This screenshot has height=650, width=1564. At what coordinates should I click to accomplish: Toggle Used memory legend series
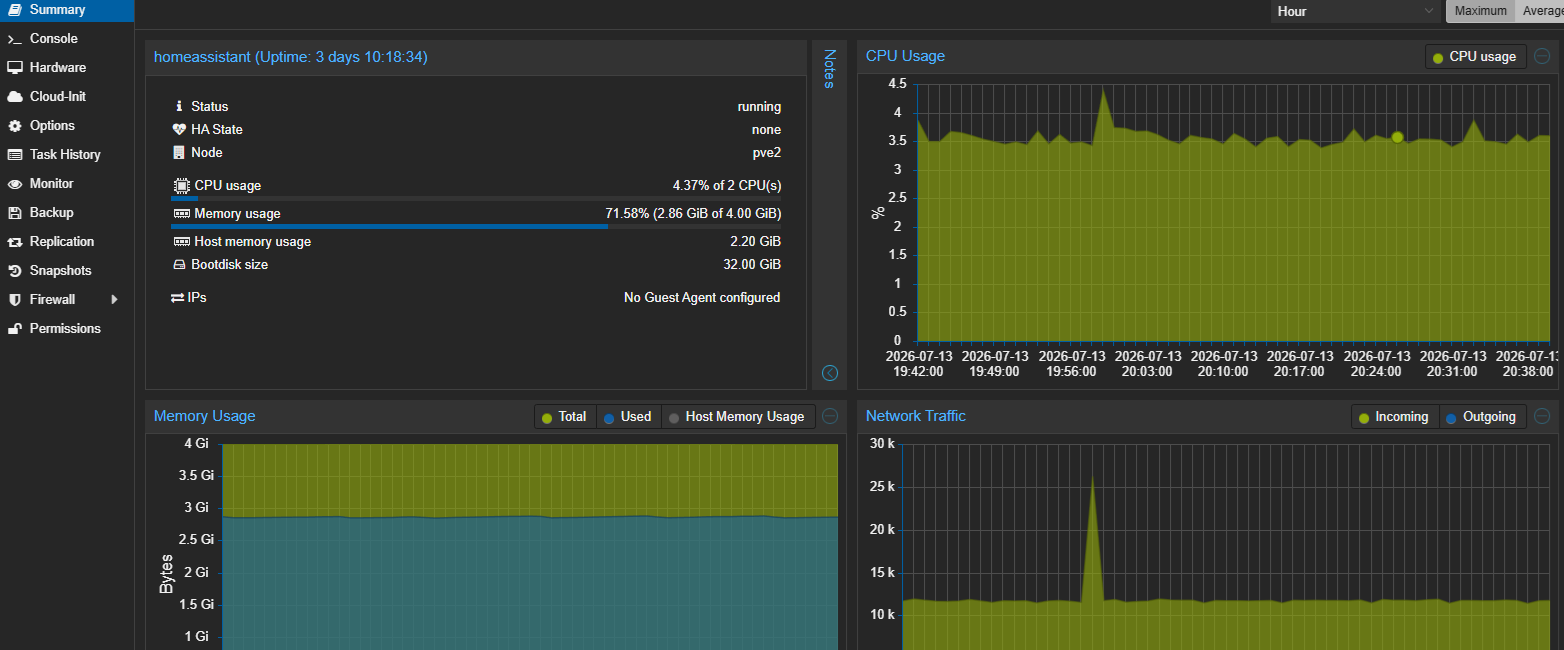(x=628, y=417)
